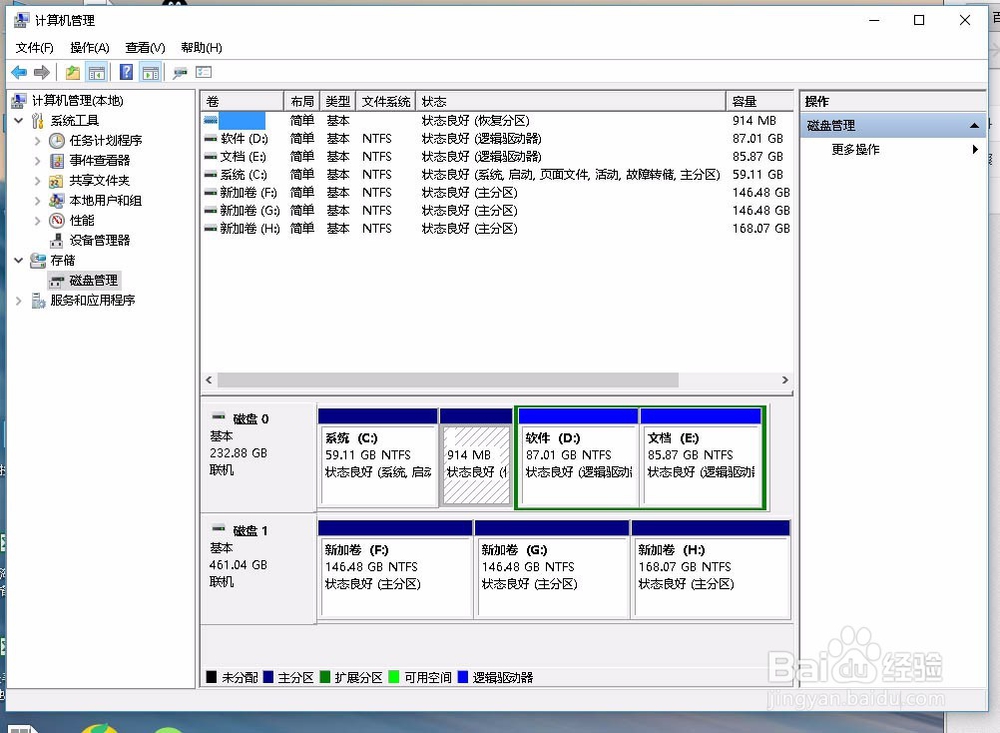Open the 文件(F) menu
The height and width of the screenshot is (733, 1000).
point(34,48)
